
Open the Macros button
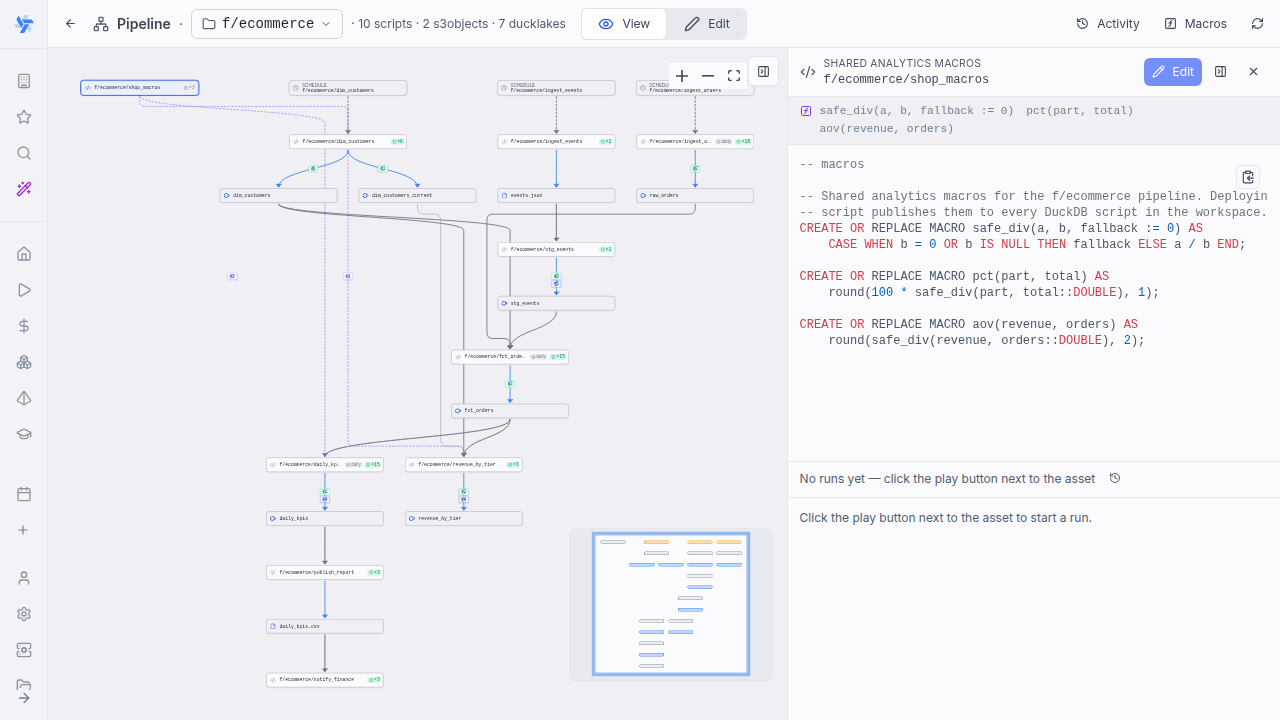pos(1195,24)
